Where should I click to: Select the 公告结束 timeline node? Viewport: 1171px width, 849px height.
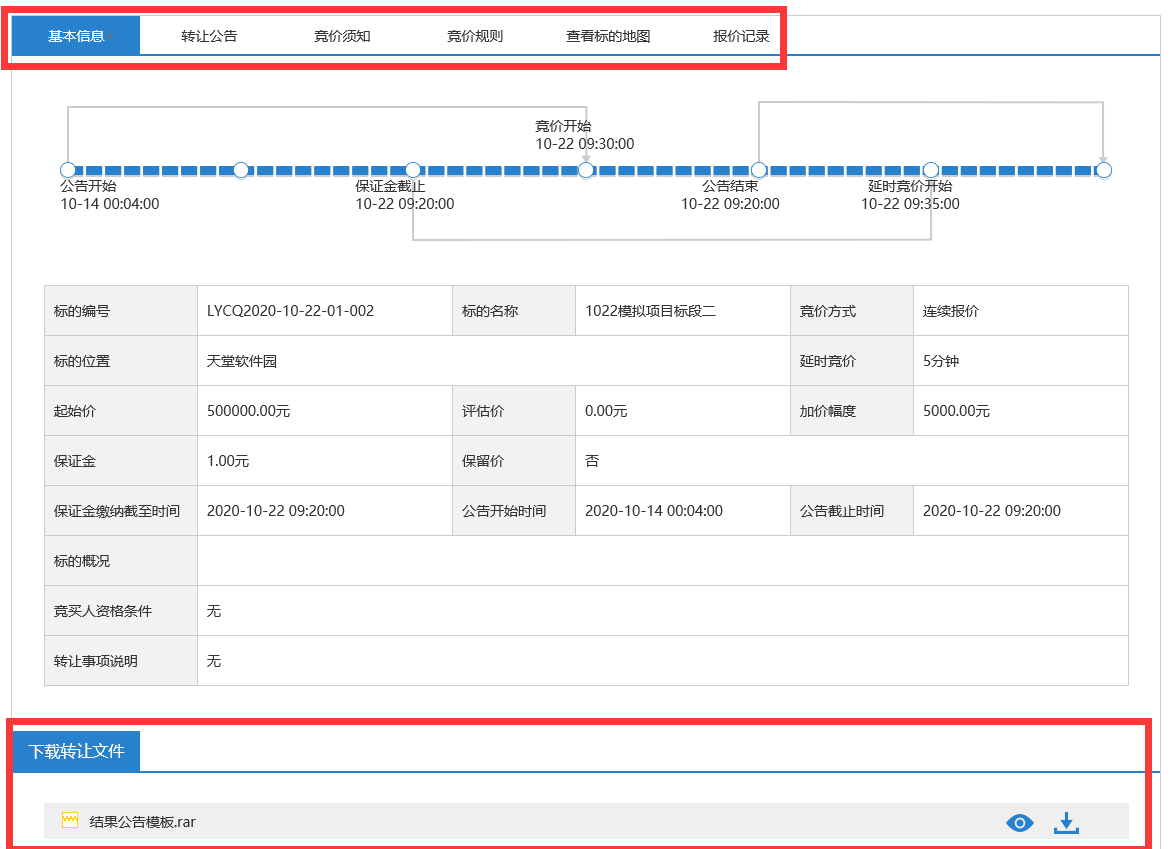tap(759, 170)
